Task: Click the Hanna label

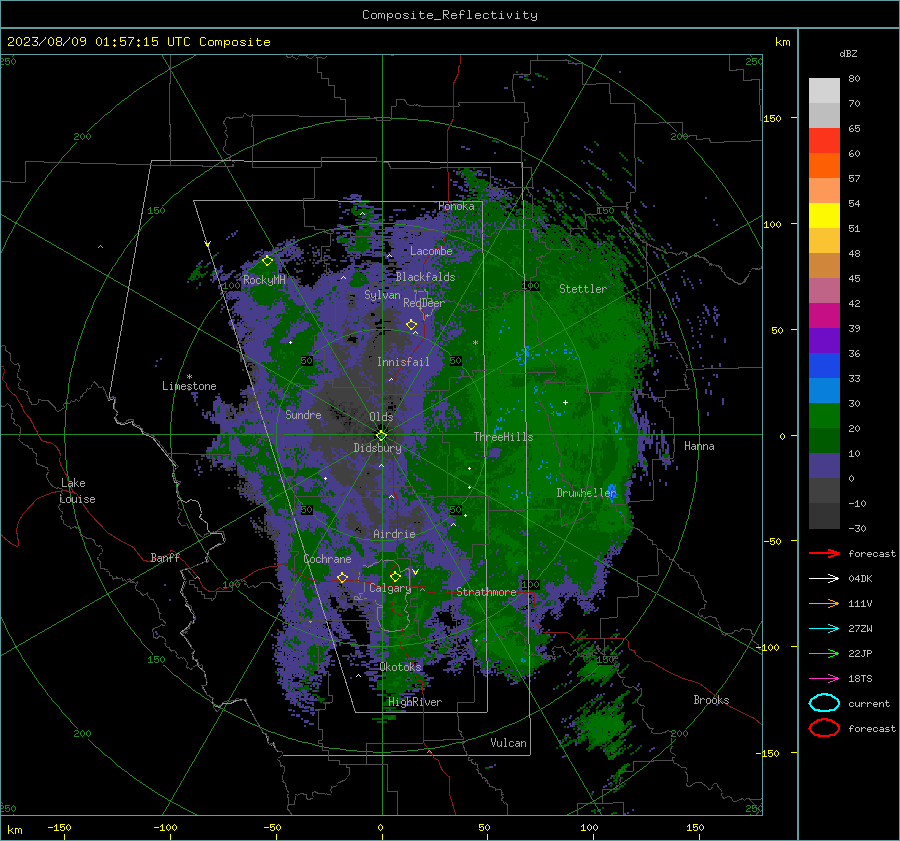Action: [x=699, y=446]
